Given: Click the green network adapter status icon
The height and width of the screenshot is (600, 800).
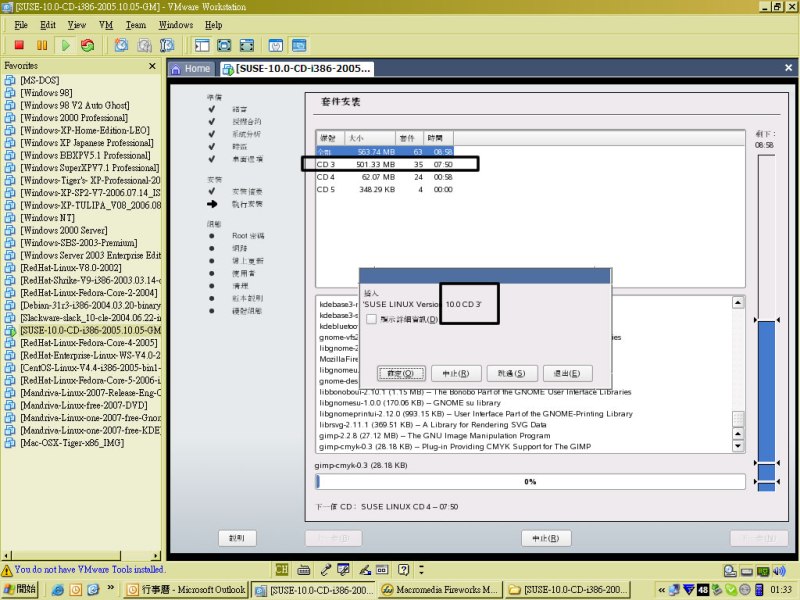Looking at the screenshot, I should click(x=763, y=571).
